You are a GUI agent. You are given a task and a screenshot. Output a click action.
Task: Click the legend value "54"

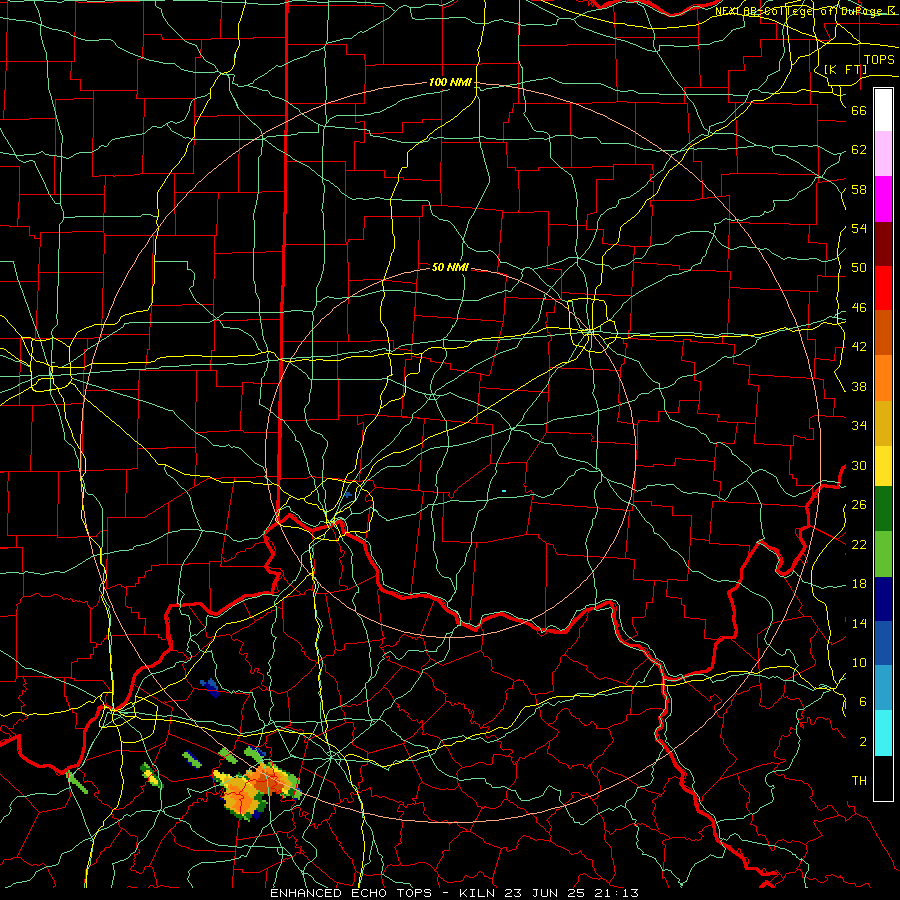tap(859, 228)
